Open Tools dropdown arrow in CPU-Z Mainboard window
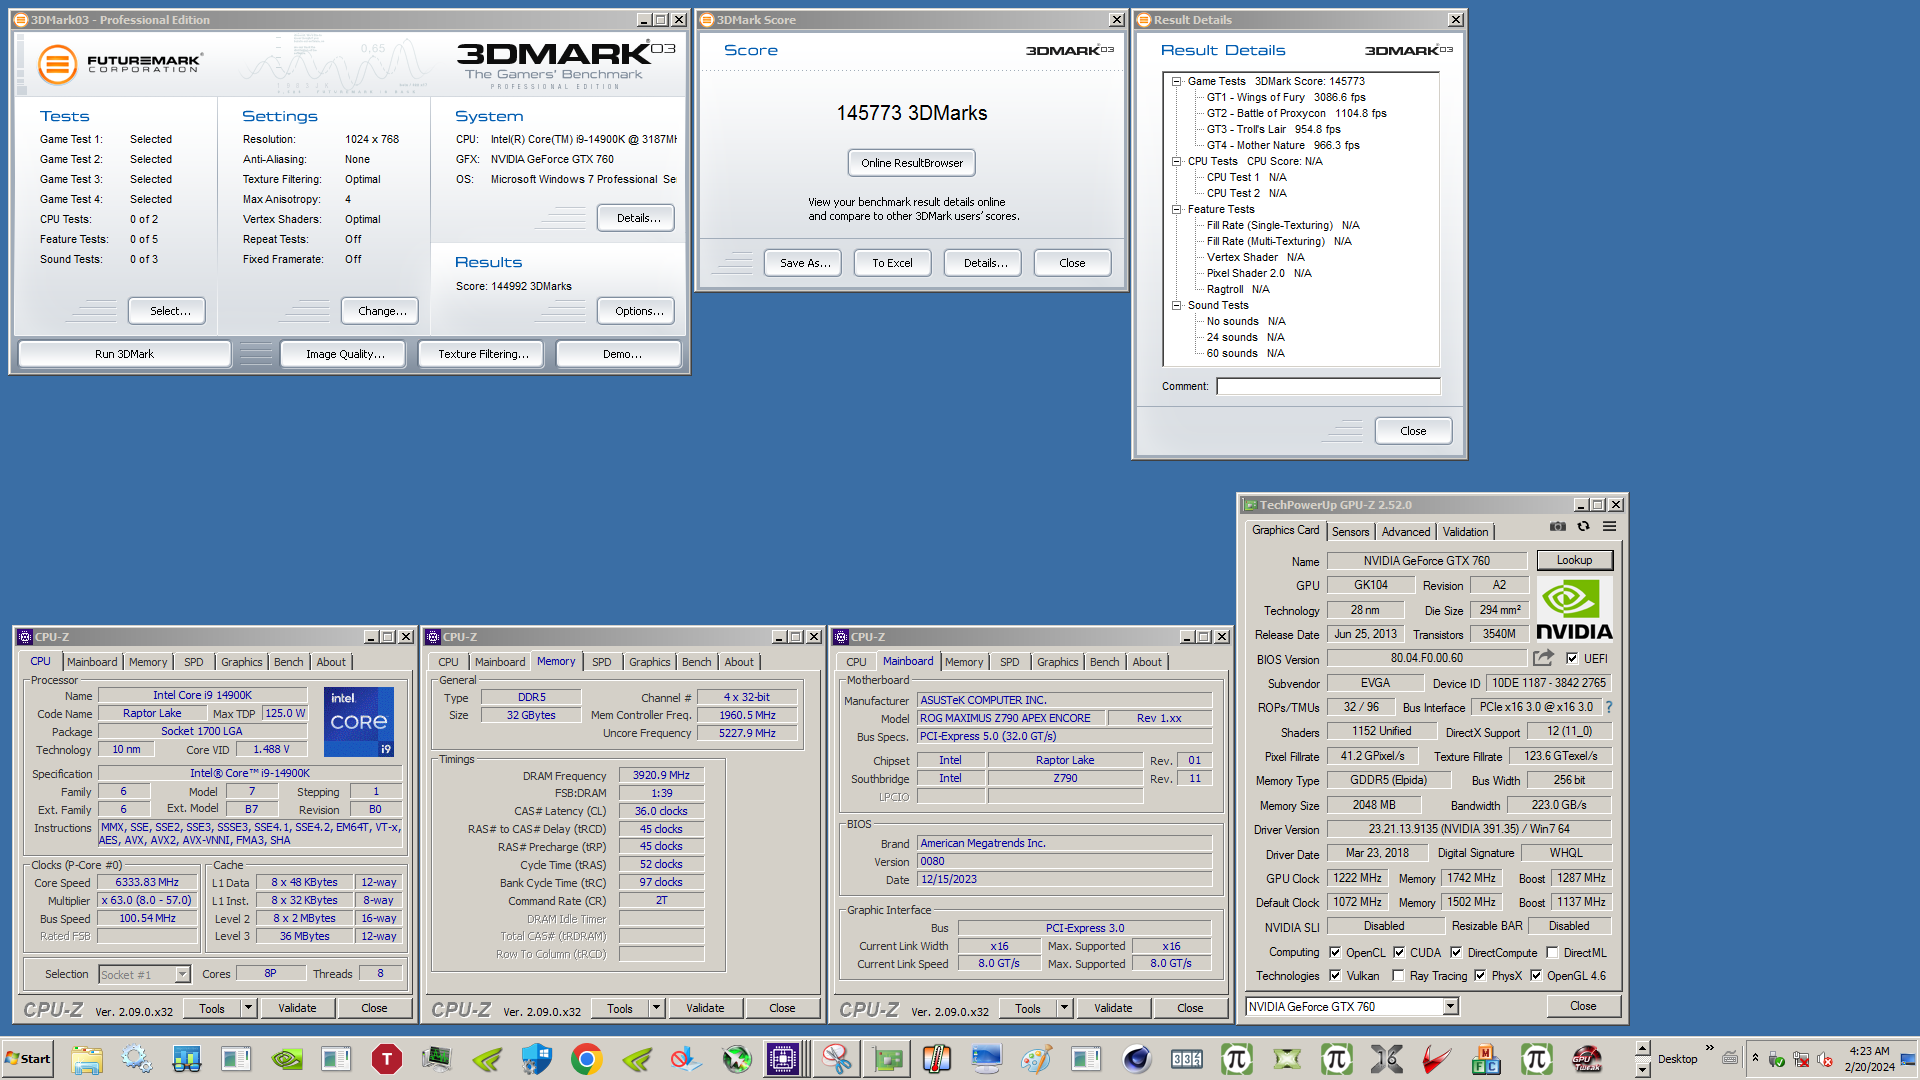The height and width of the screenshot is (1080, 1920). point(1065,1008)
